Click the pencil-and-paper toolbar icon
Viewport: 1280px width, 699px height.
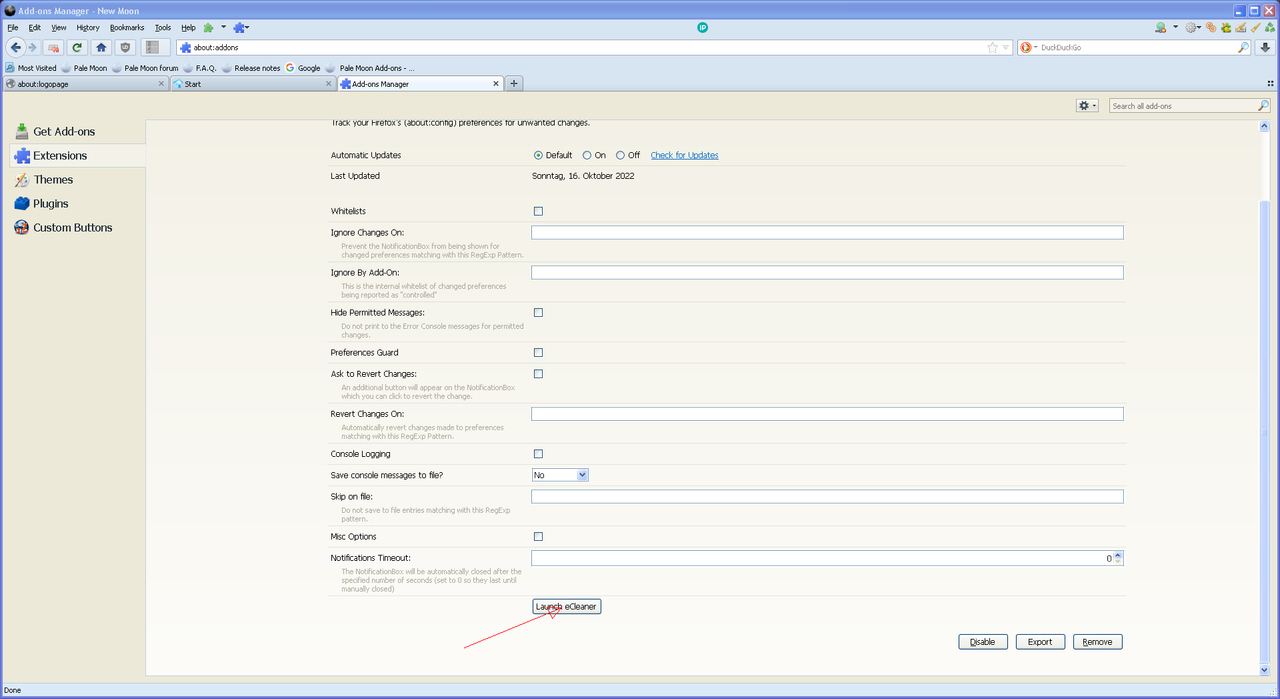[1240, 28]
